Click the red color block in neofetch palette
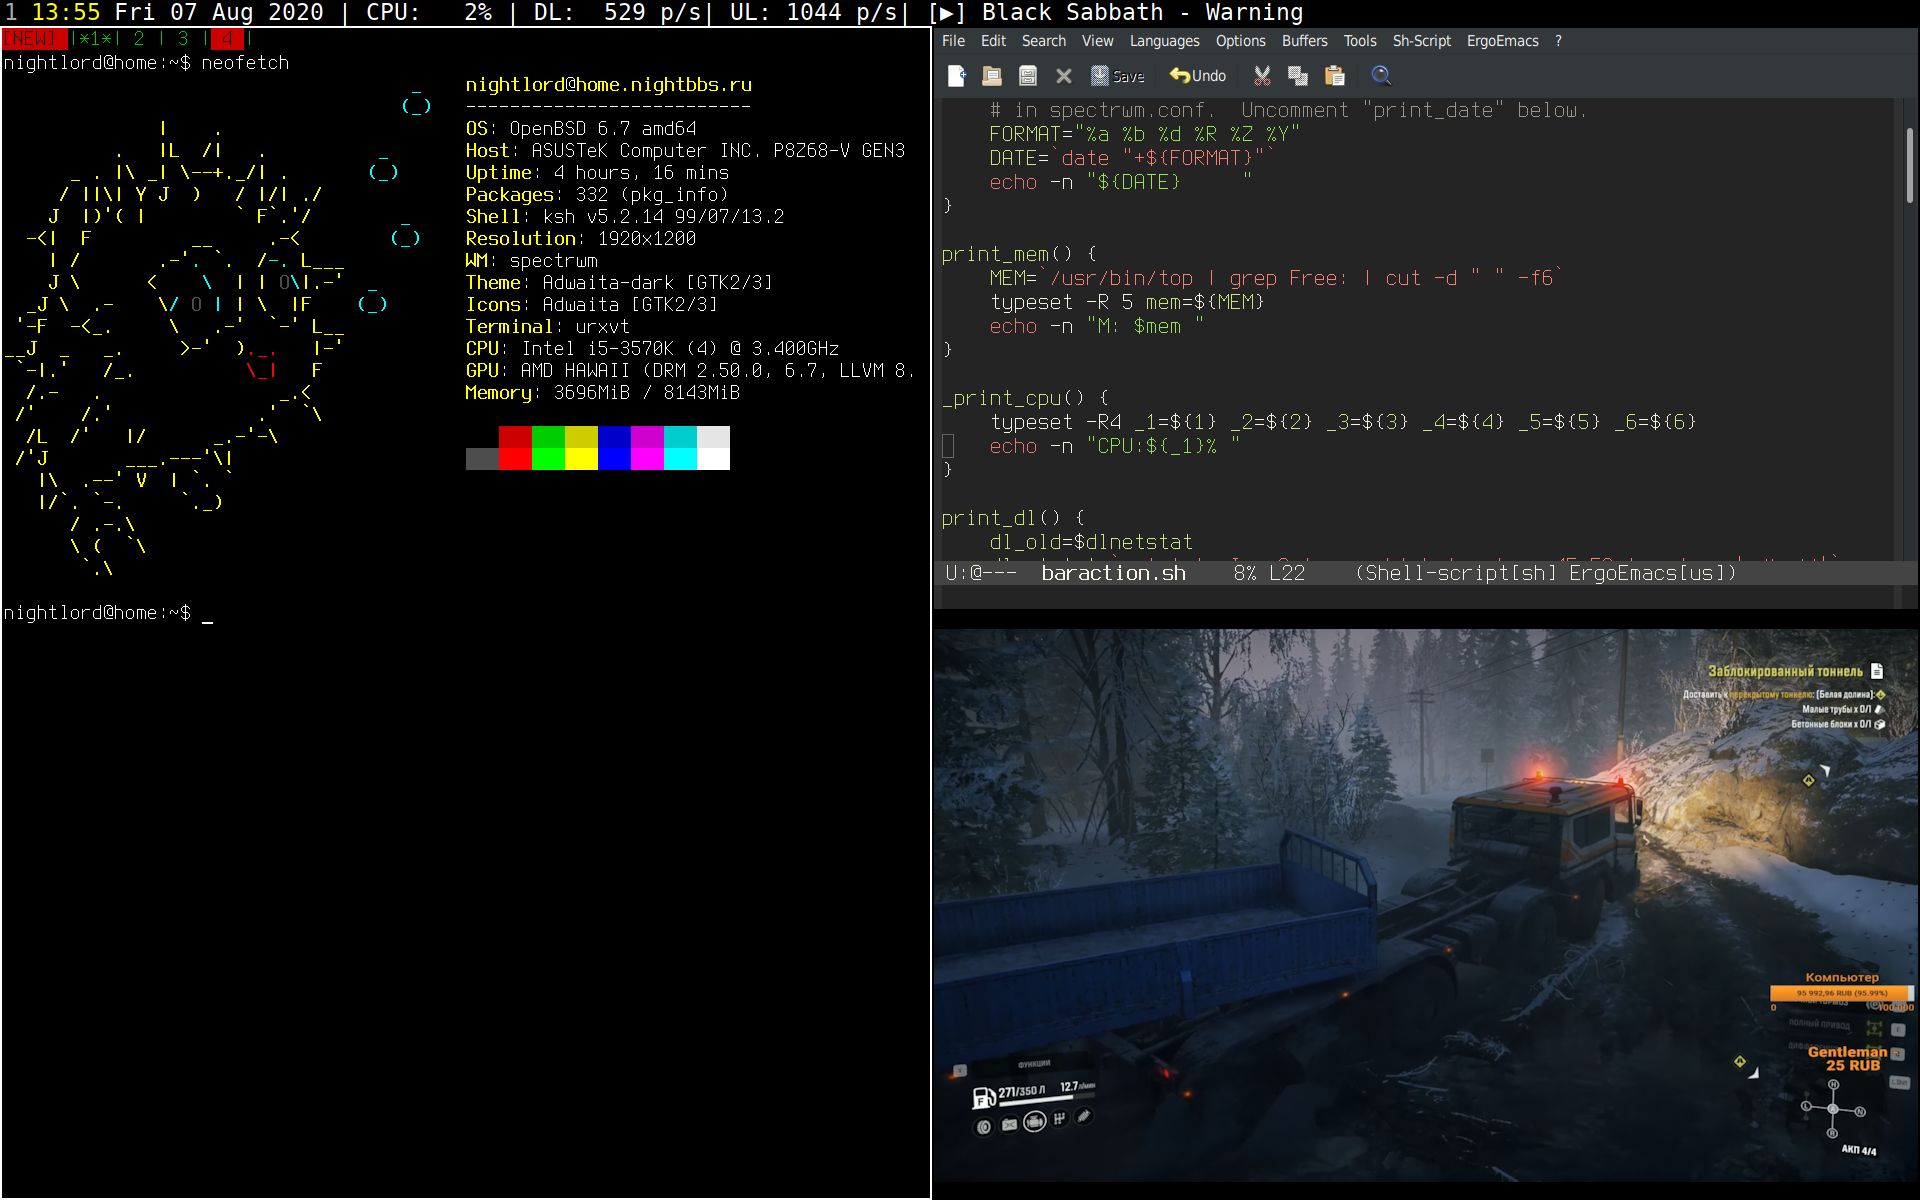The width and height of the screenshot is (1920, 1200). tap(515, 448)
